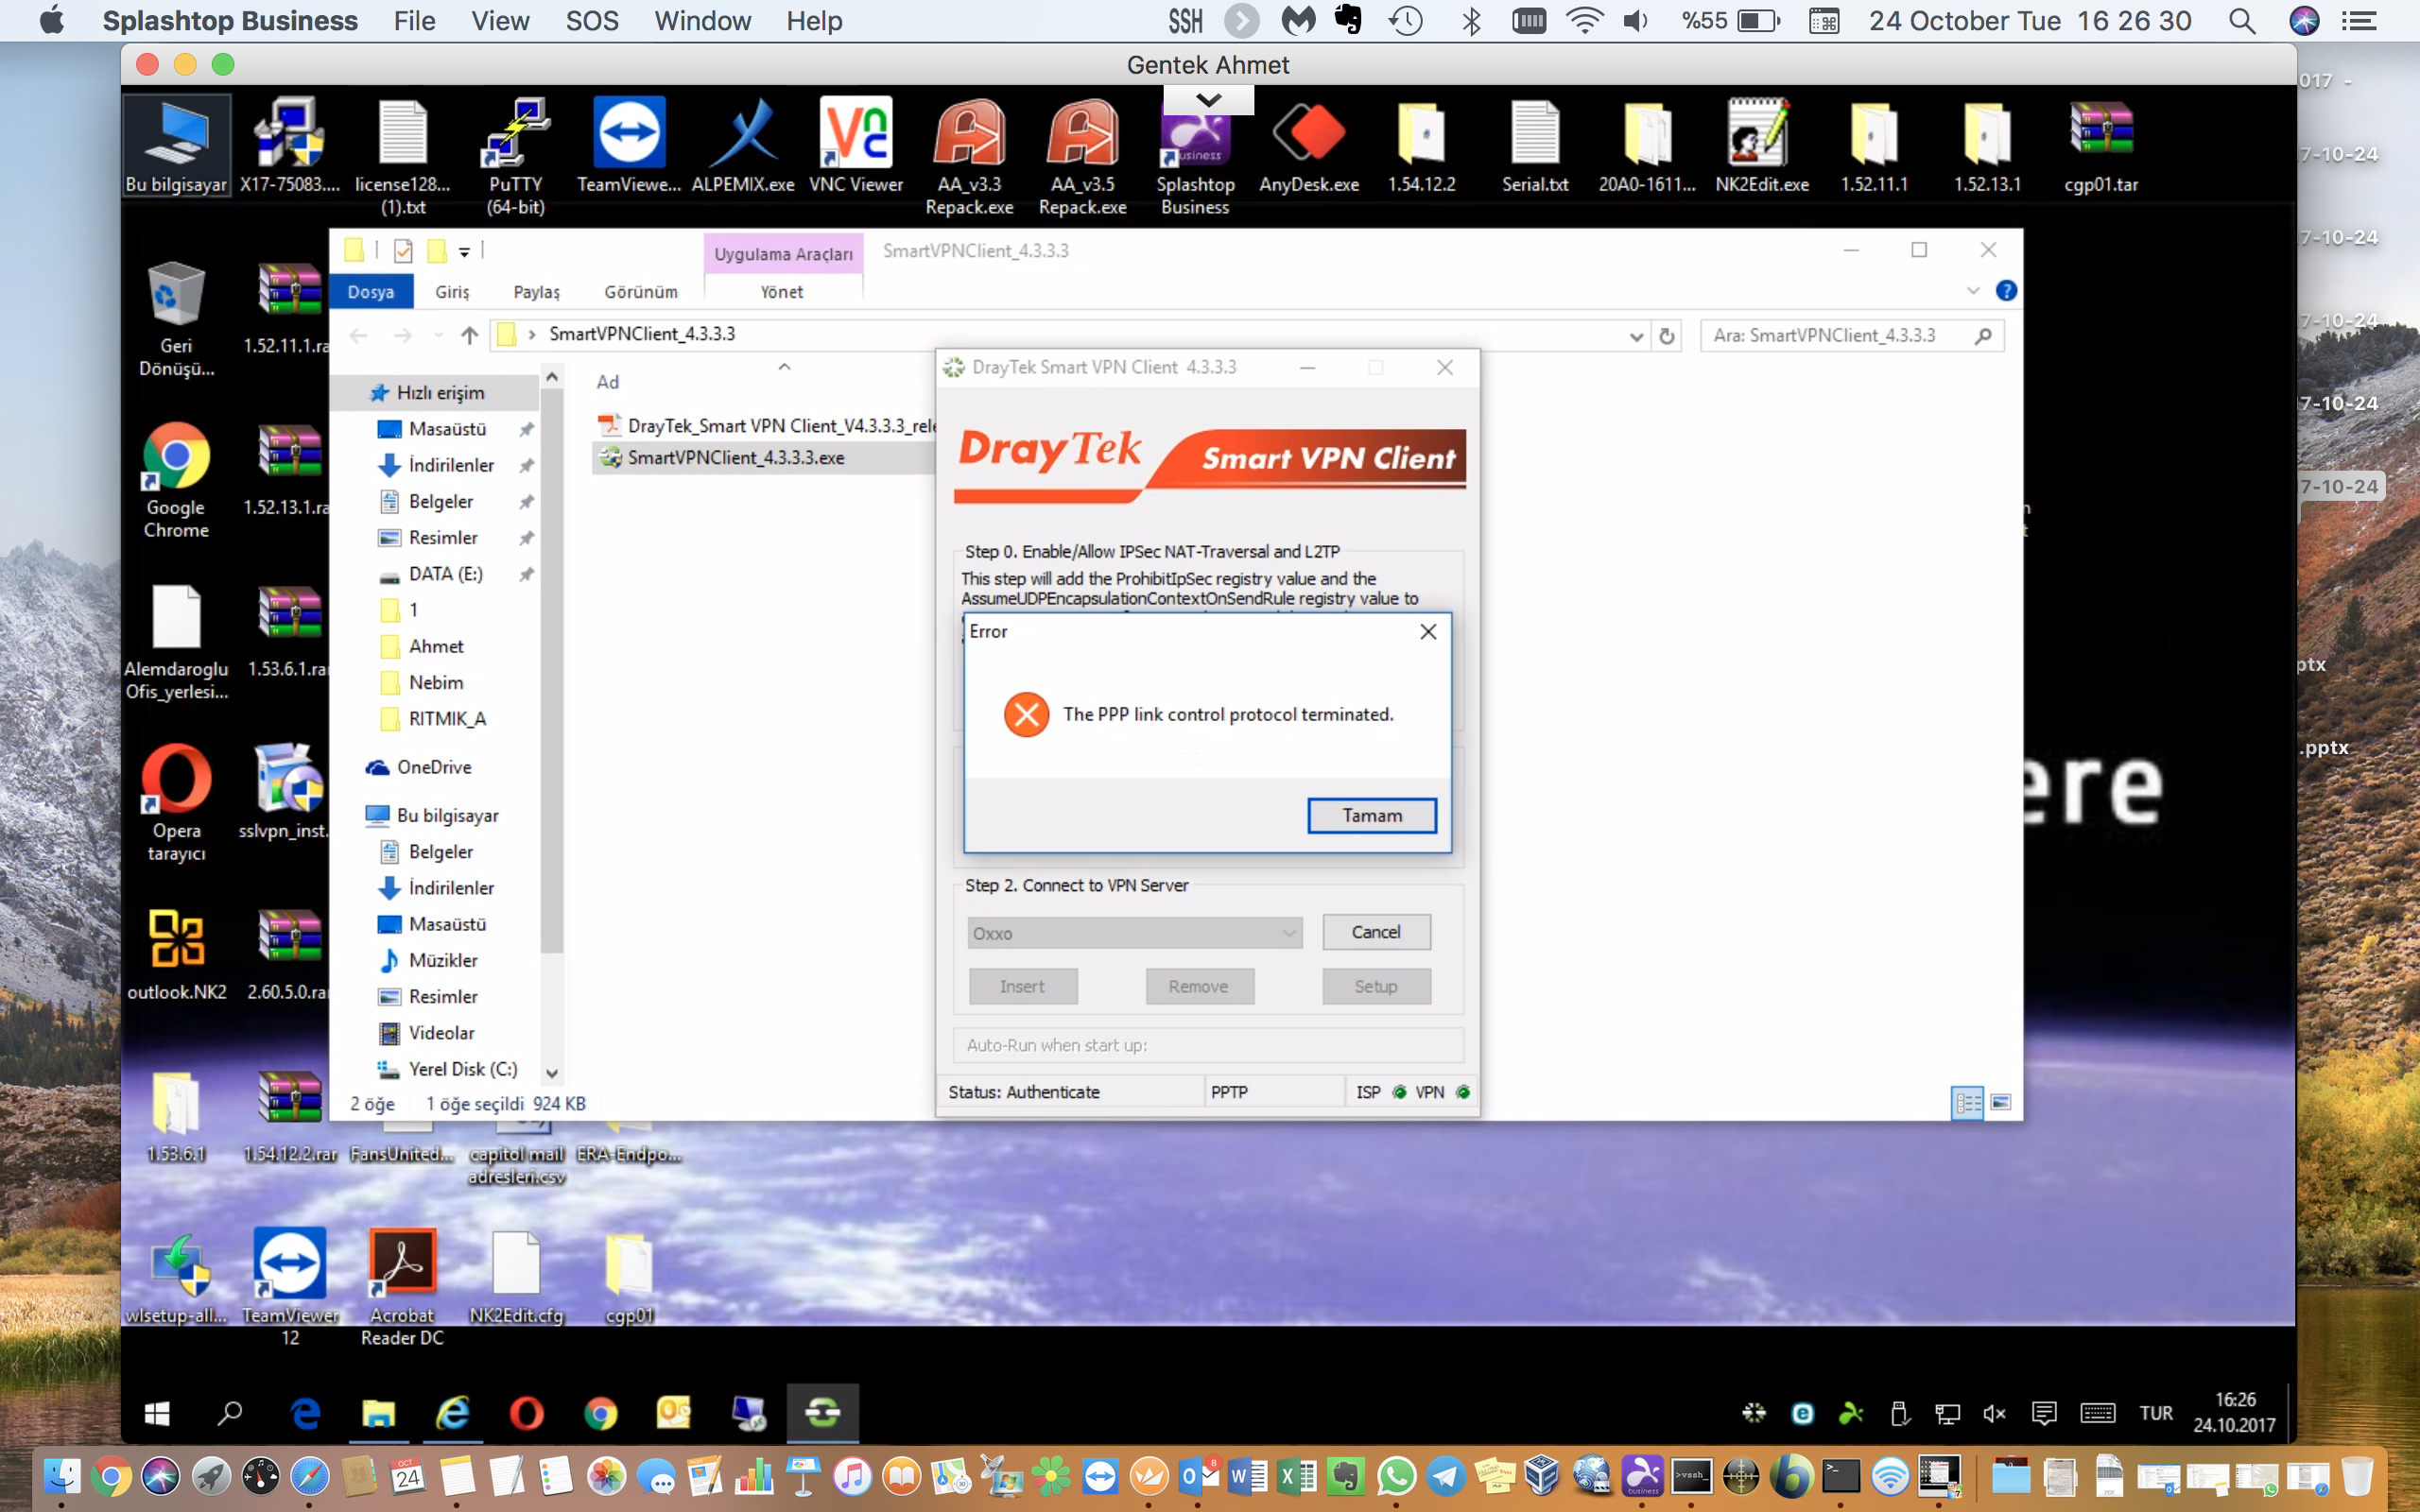The image size is (2420, 1512).
Task: Click Internet Explorer in the Windows taskbar
Action: tap(452, 1412)
